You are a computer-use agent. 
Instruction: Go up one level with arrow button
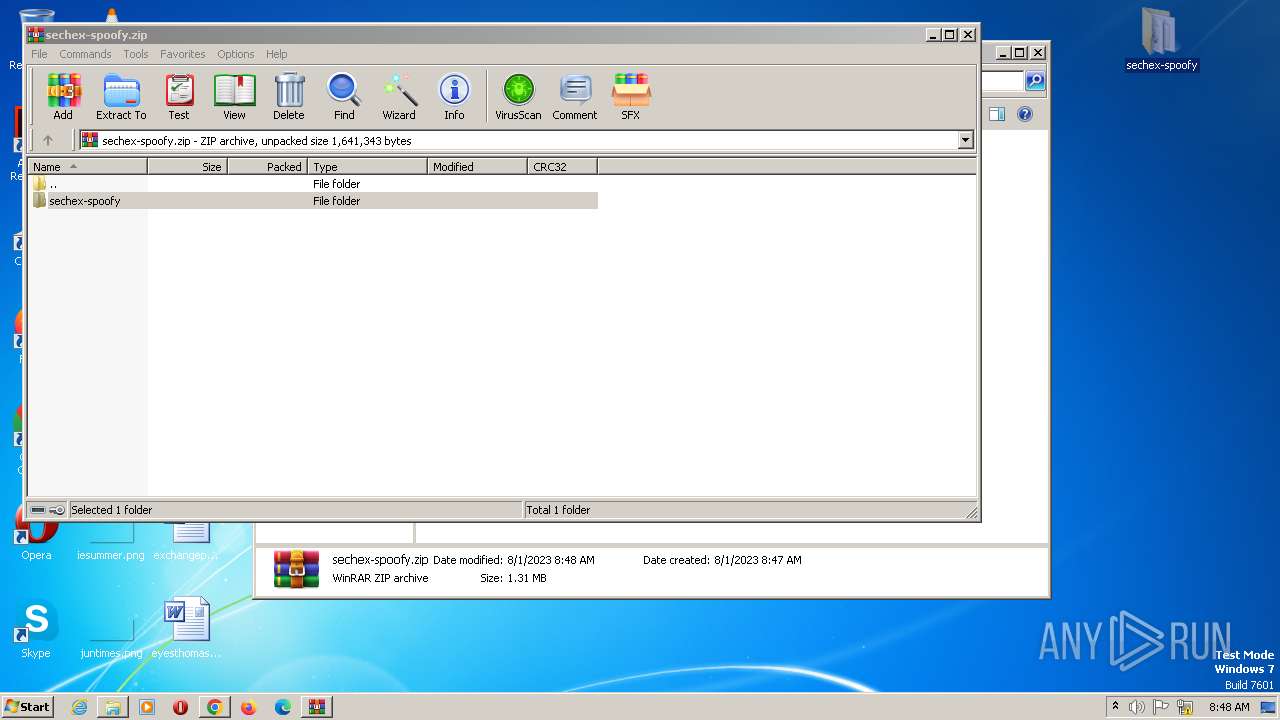pyautogui.click(x=47, y=141)
